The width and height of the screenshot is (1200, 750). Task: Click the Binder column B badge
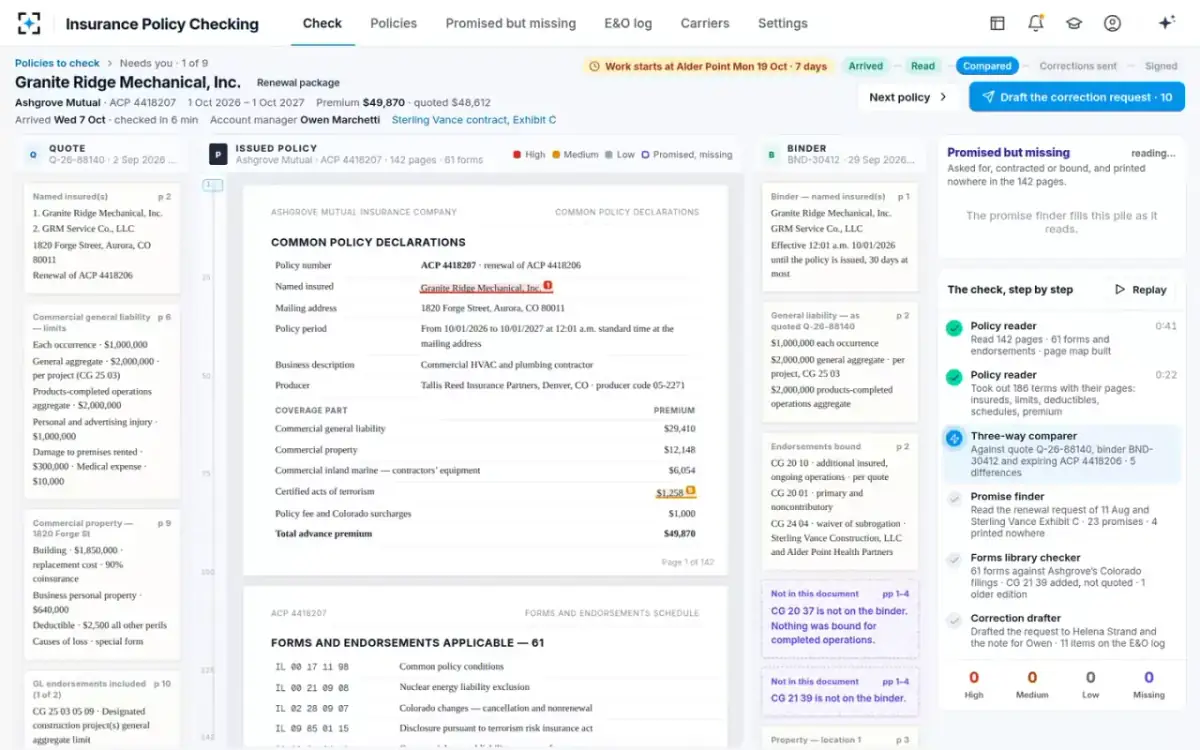point(771,154)
